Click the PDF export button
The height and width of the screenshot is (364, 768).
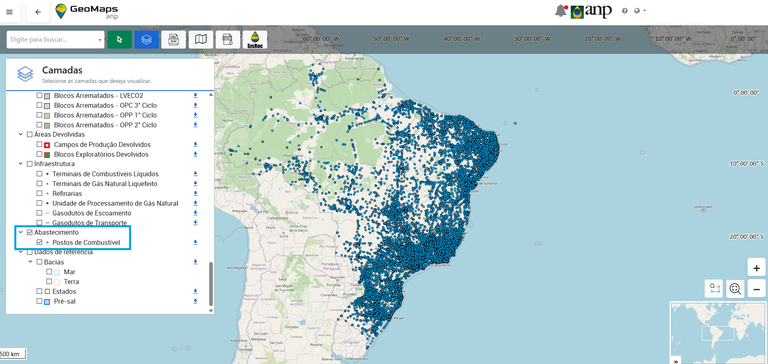click(x=228, y=39)
